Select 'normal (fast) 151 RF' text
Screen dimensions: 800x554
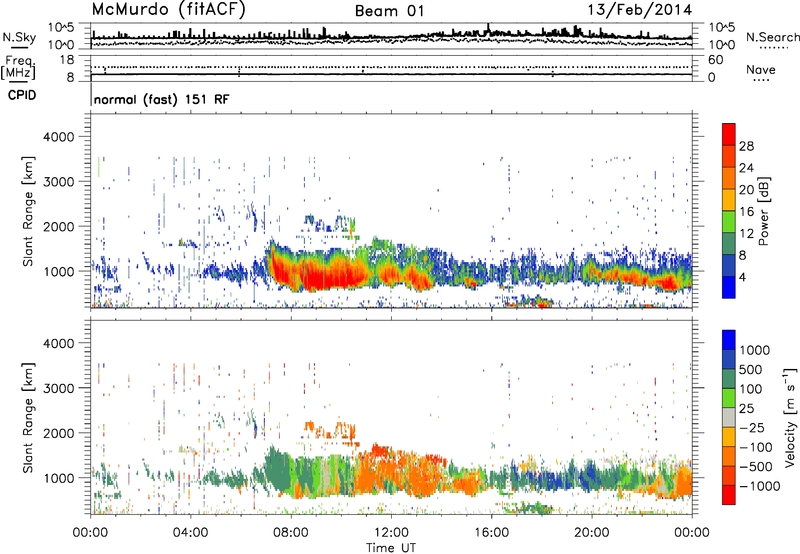click(162, 99)
